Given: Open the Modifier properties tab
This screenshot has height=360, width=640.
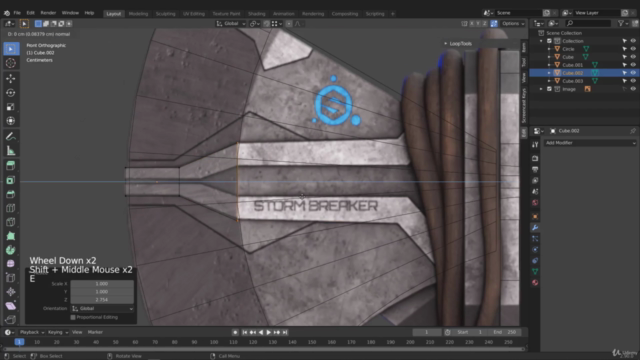Looking at the screenshot, I should (535, 227).
